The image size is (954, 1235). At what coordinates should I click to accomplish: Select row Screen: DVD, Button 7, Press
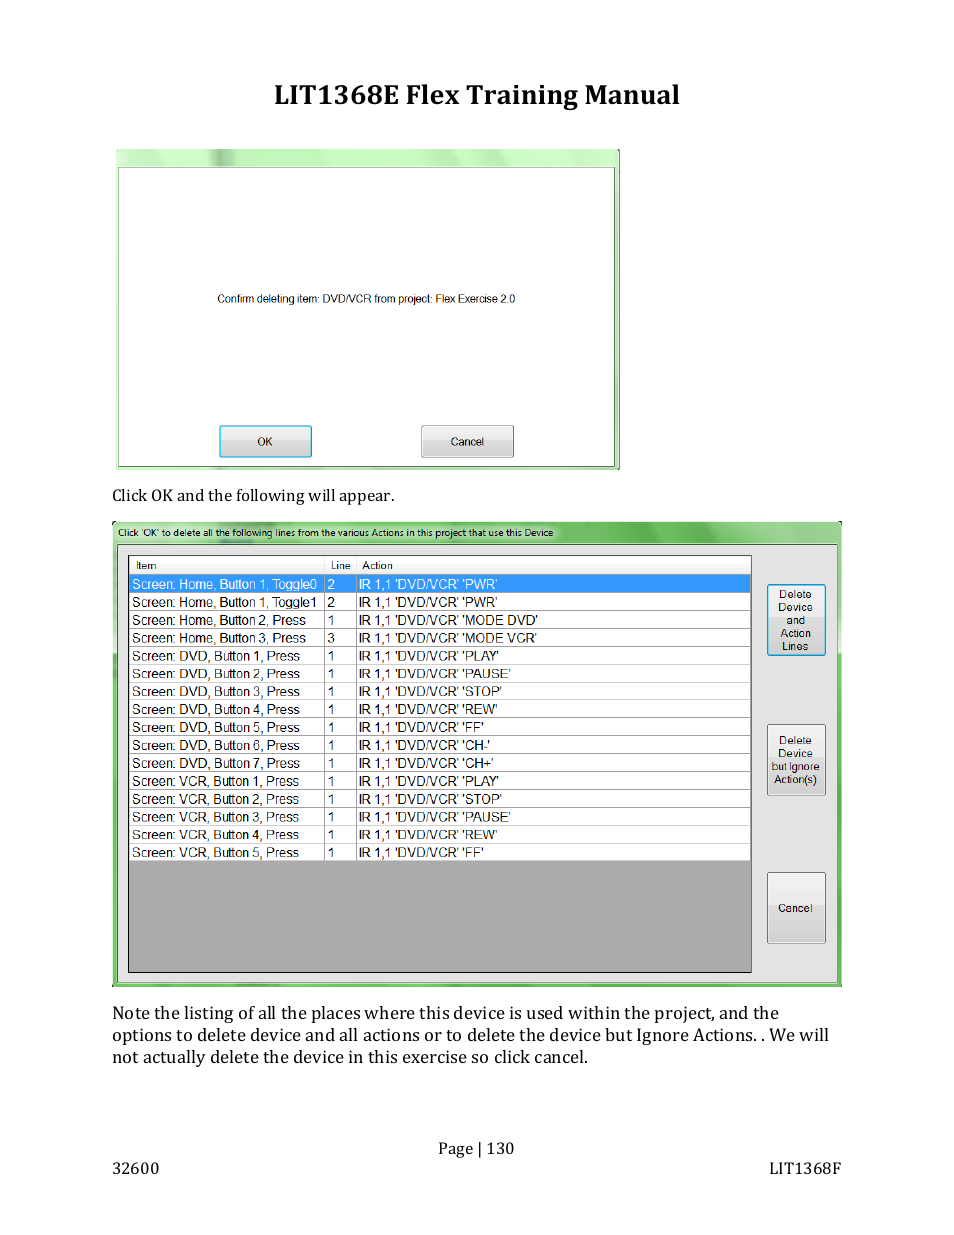point(440,763)
